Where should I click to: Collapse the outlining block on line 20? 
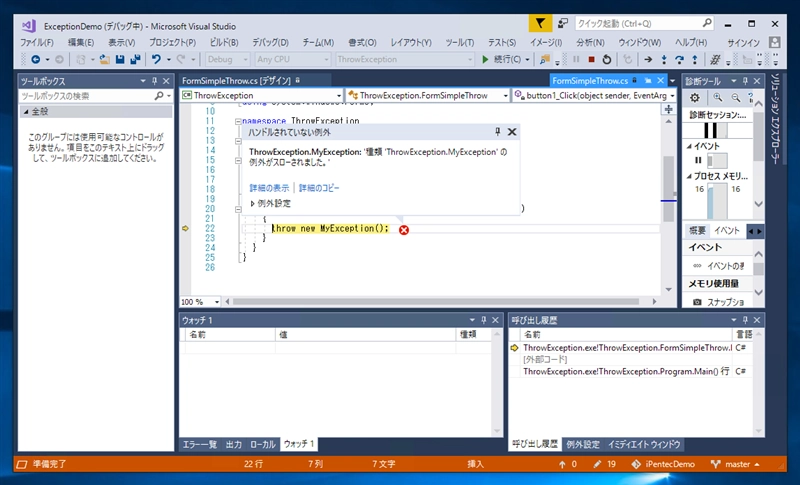tap(238, 209)
